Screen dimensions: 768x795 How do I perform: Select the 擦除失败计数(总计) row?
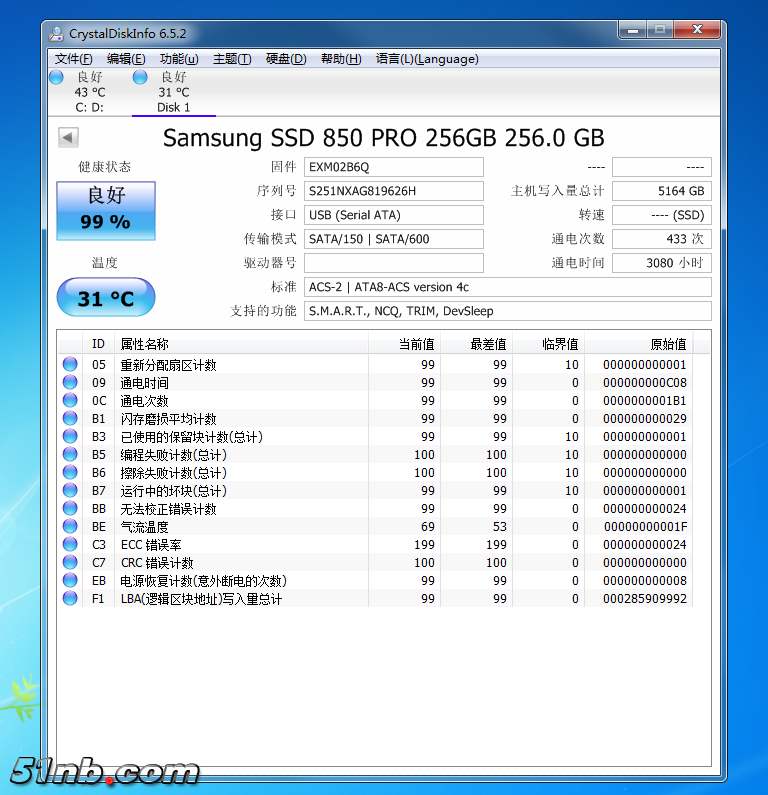click(x=375, y=473)
